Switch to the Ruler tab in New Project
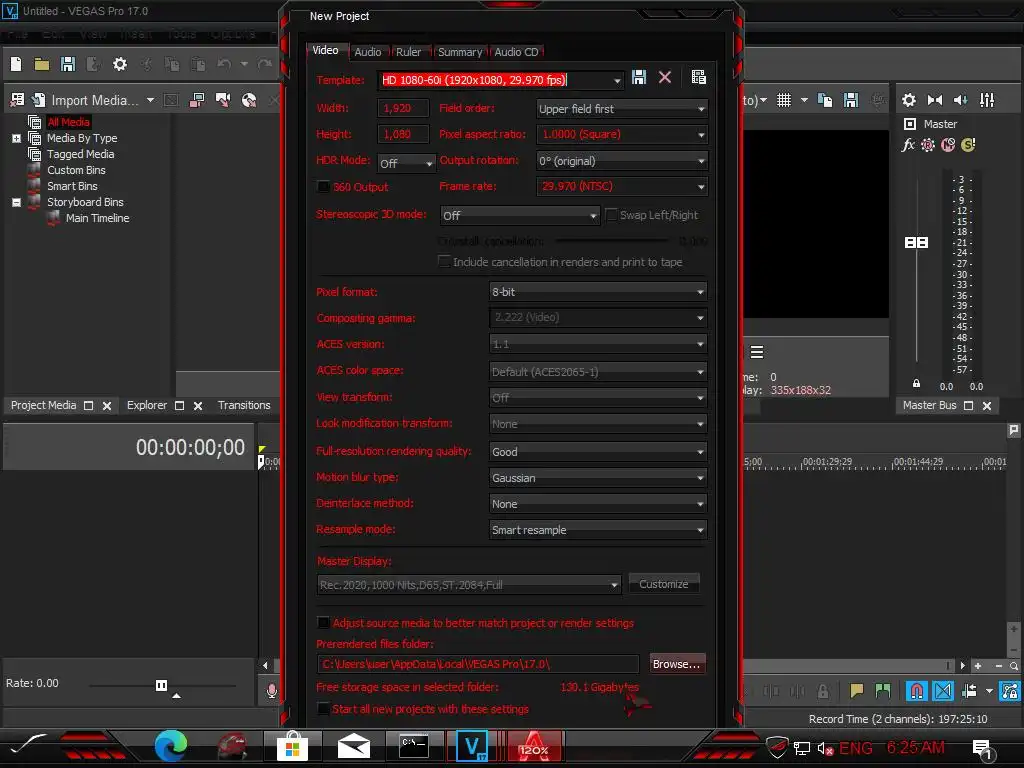The width and height of the screenshot is (1024, 768). pyautogui.click(x=408, y=52)
